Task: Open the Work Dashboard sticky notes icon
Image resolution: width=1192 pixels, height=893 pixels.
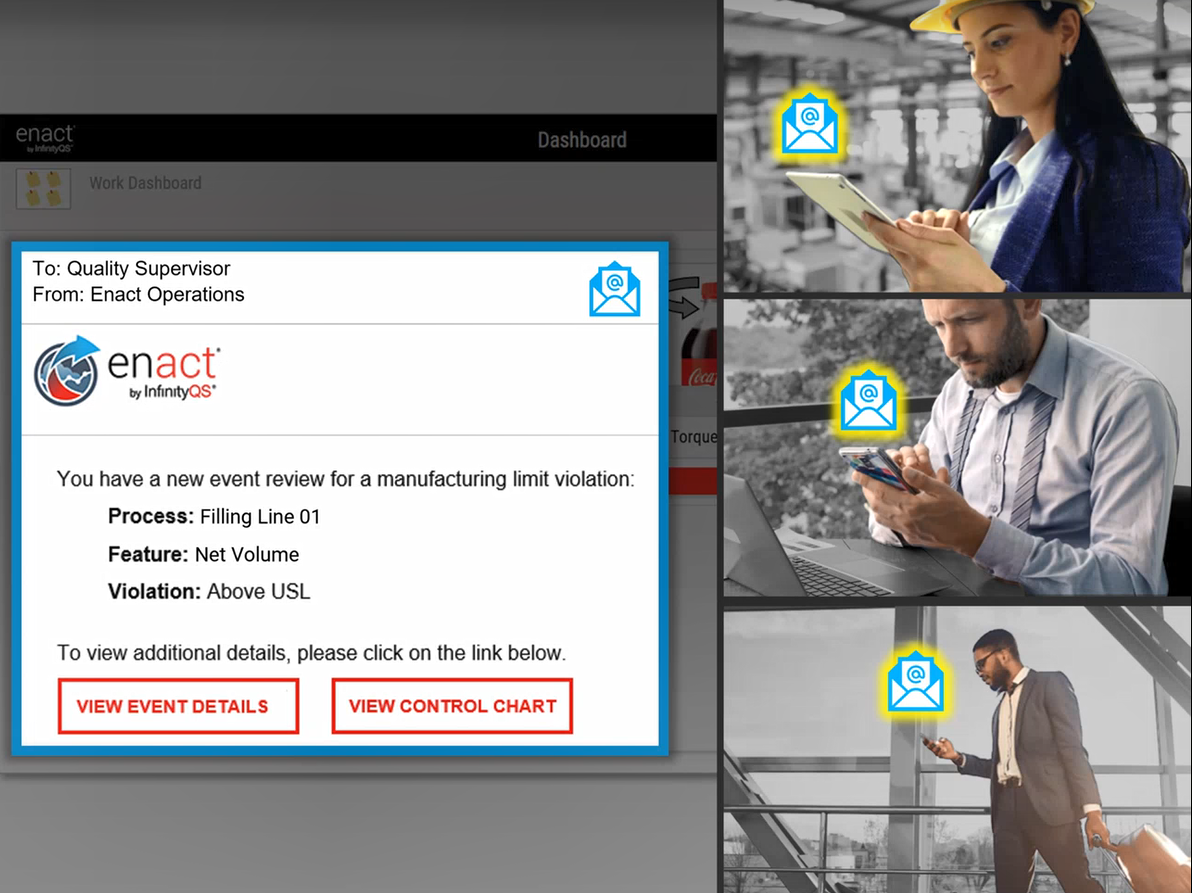Action: (43, 188)
